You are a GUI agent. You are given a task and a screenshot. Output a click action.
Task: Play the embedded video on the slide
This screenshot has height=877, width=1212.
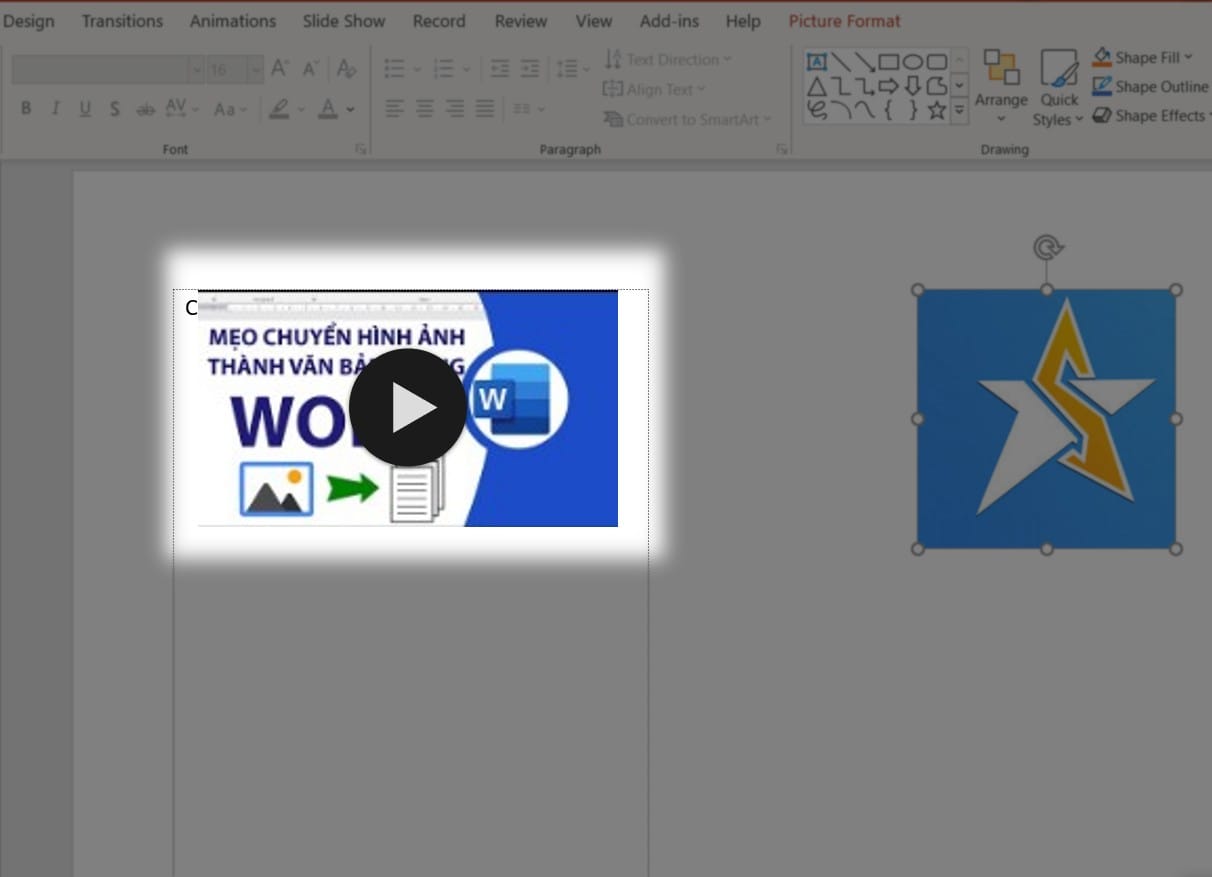(407, 408)
